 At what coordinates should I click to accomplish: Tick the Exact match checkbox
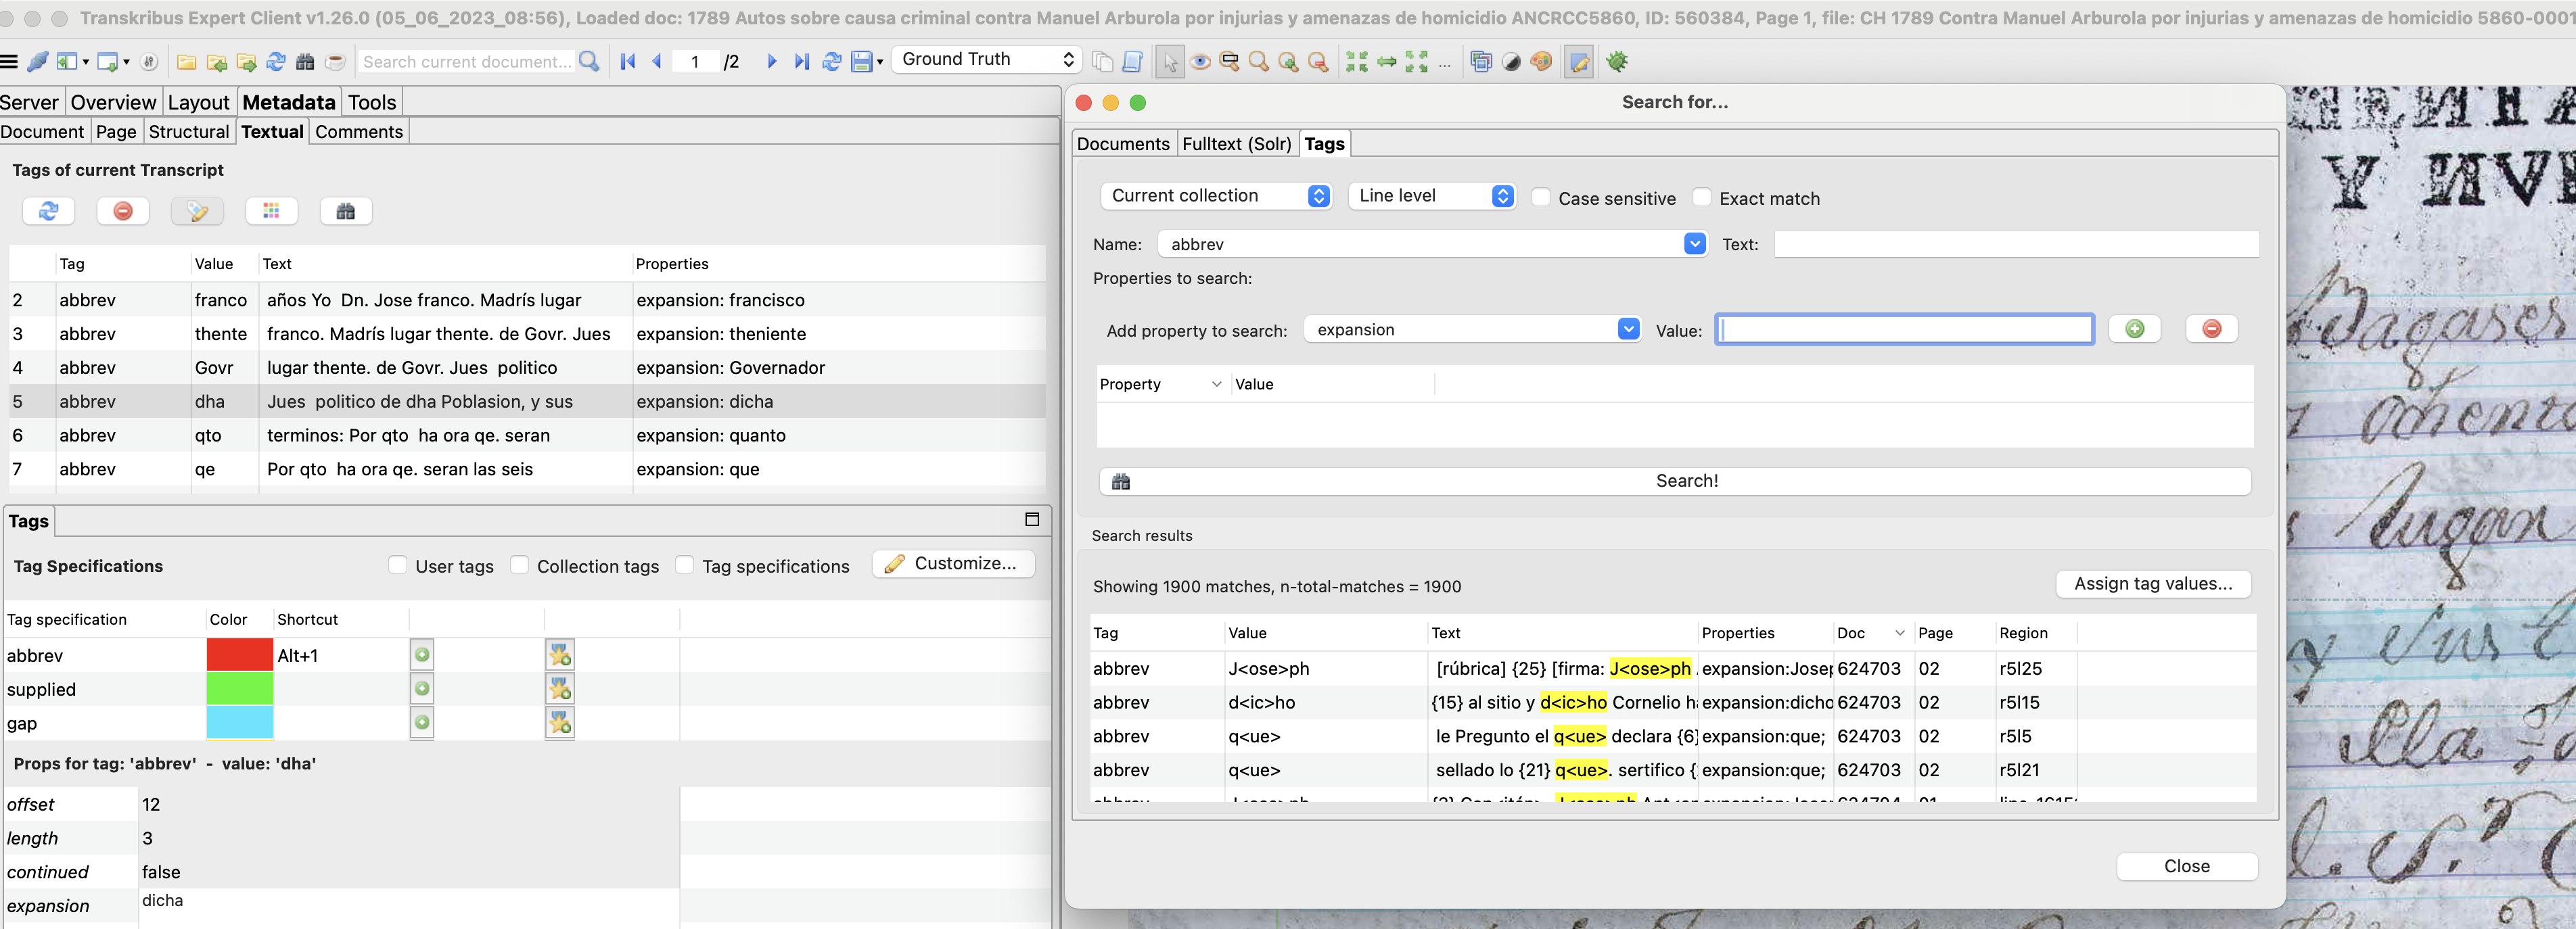click(1702, 198)
